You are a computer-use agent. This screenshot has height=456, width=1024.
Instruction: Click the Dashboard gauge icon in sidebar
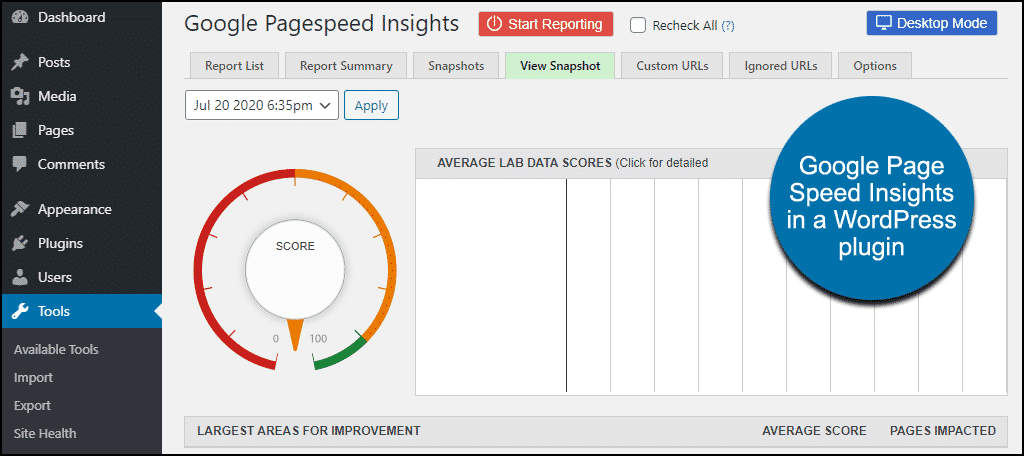click(19, 17)
